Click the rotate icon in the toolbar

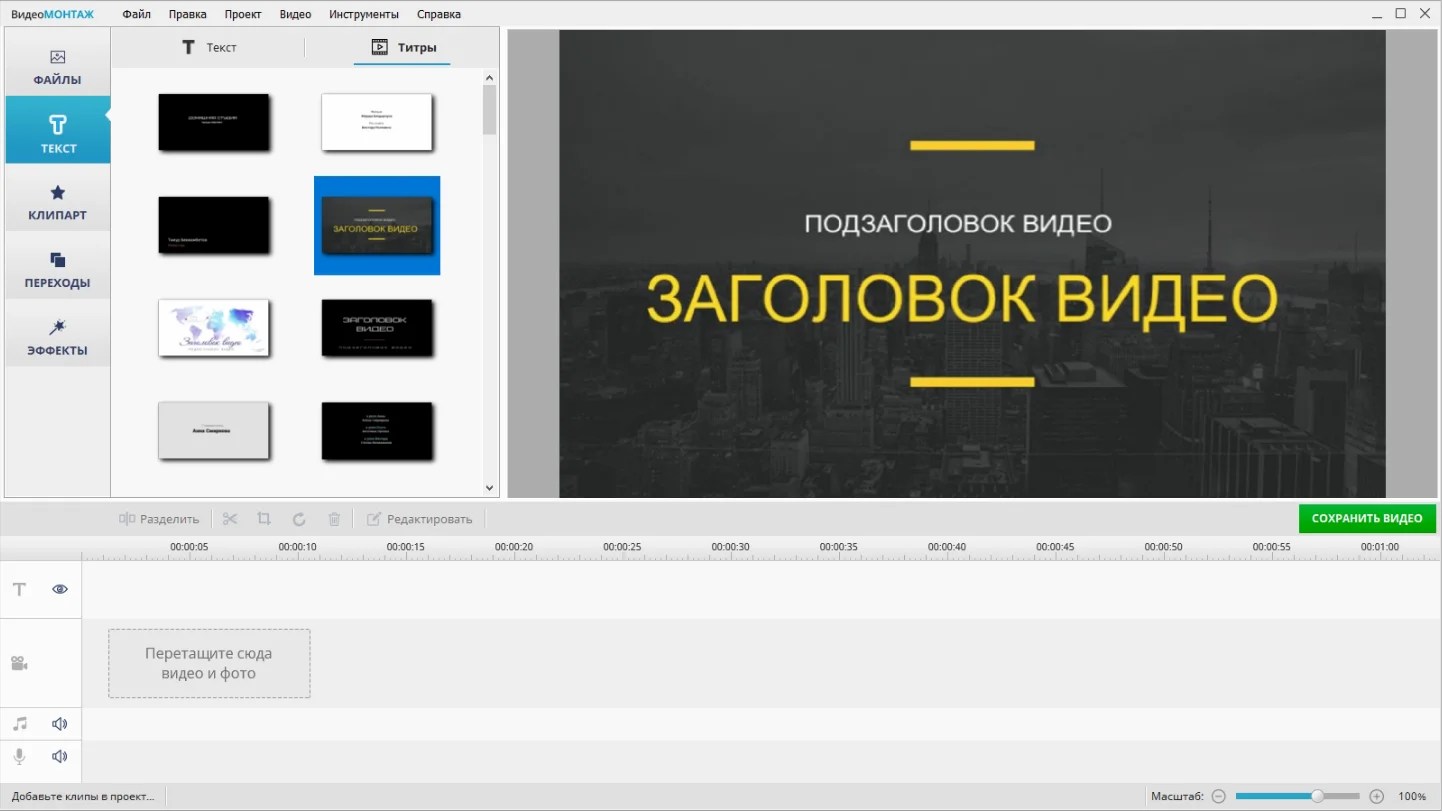click(x=299, y=519)
